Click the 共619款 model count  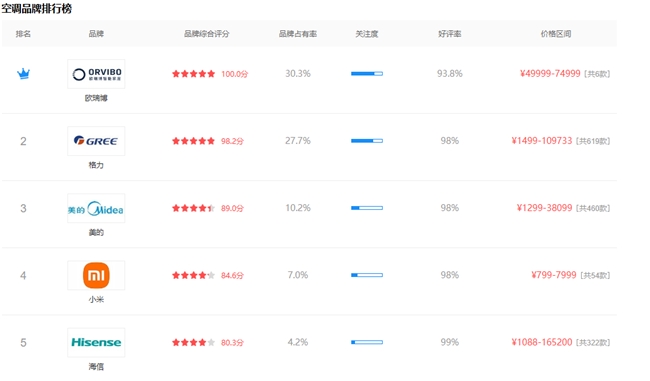pyautogui.click(x=593, y=141)
